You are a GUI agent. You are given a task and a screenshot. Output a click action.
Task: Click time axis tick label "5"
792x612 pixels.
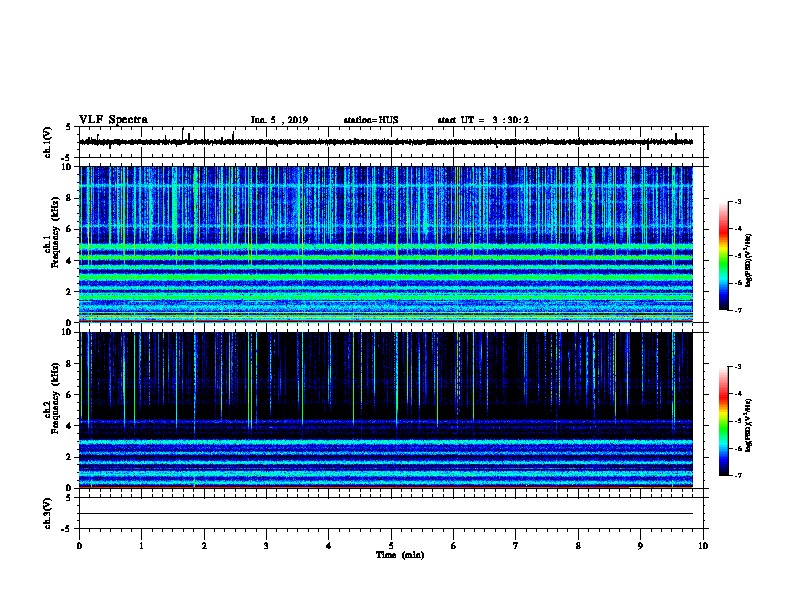coord(391,546)
